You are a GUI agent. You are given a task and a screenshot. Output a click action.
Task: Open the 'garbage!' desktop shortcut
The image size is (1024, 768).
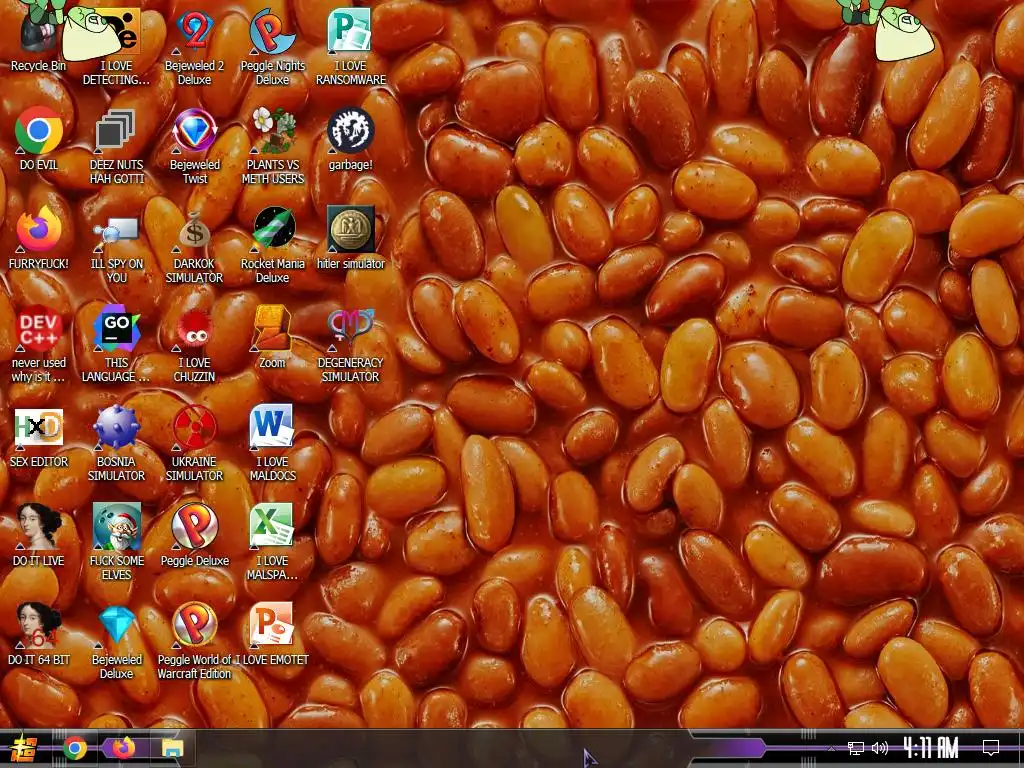(351, 138)
